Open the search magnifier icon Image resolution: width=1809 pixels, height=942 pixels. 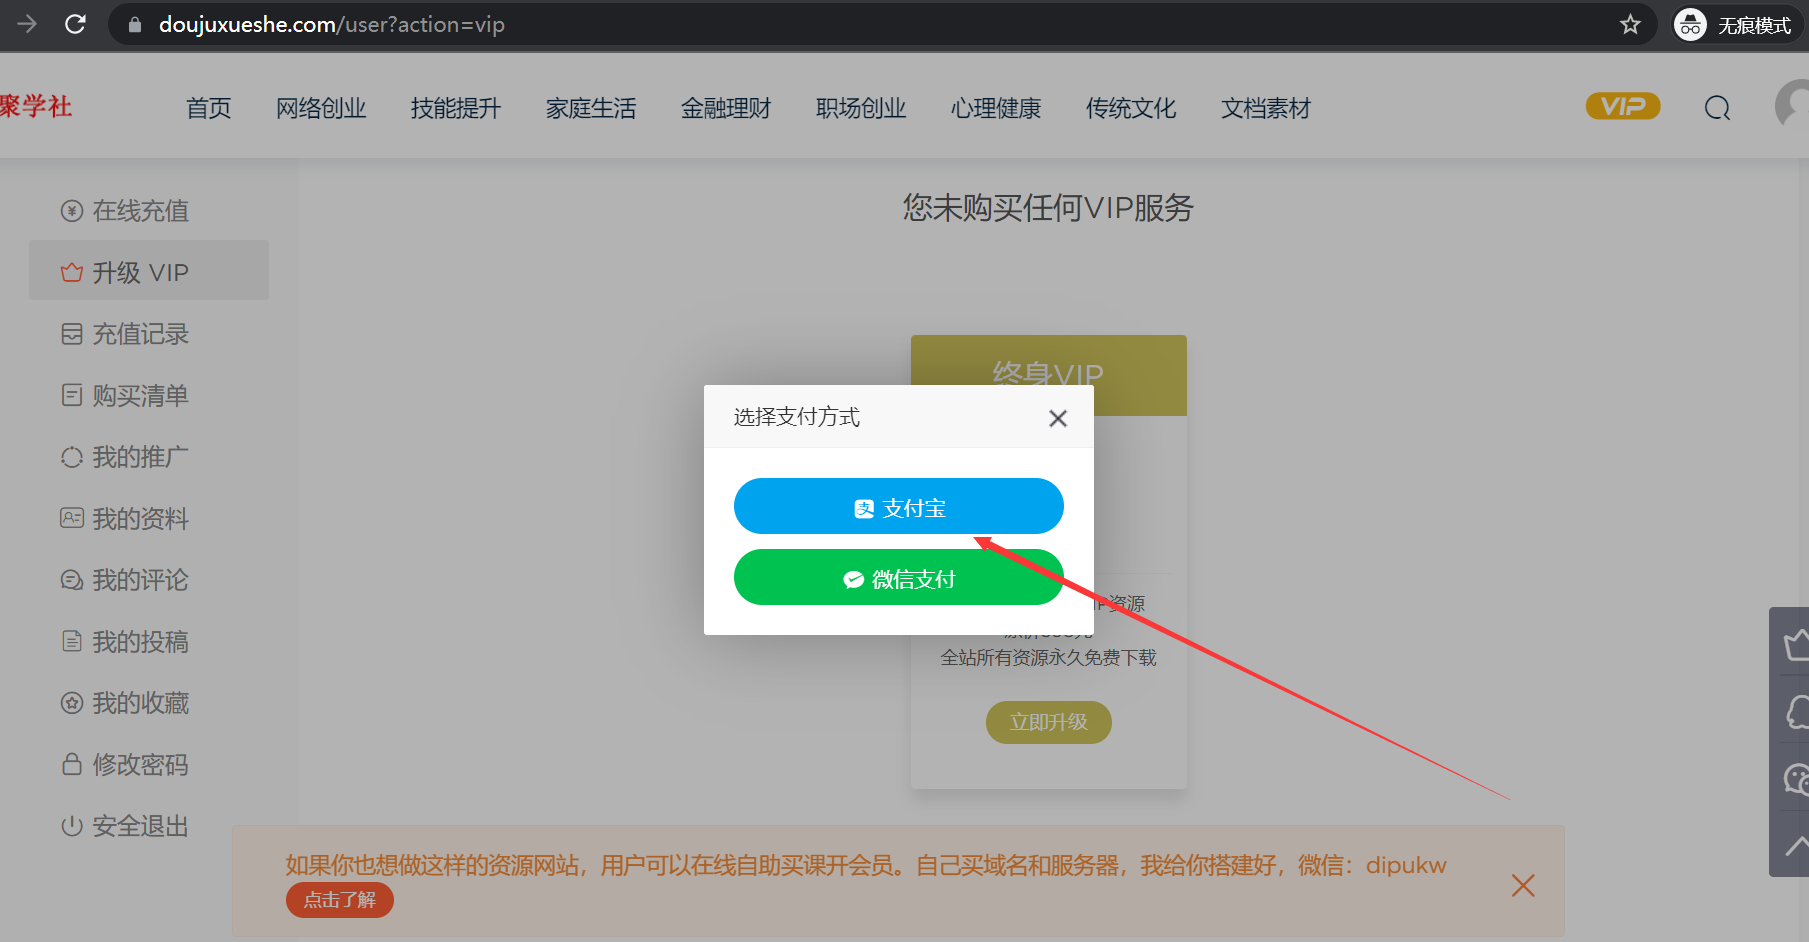[x=1717, y=108]
